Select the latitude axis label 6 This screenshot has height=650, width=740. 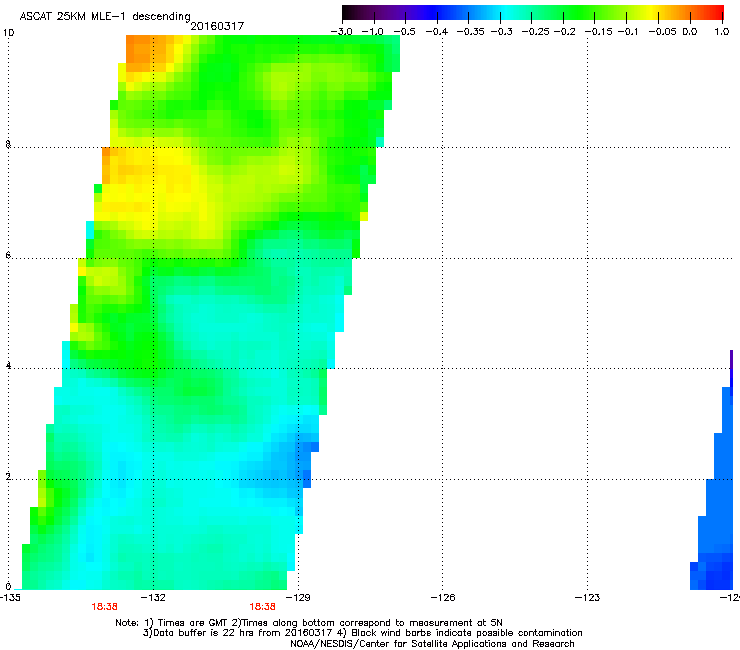pos(8,255)
